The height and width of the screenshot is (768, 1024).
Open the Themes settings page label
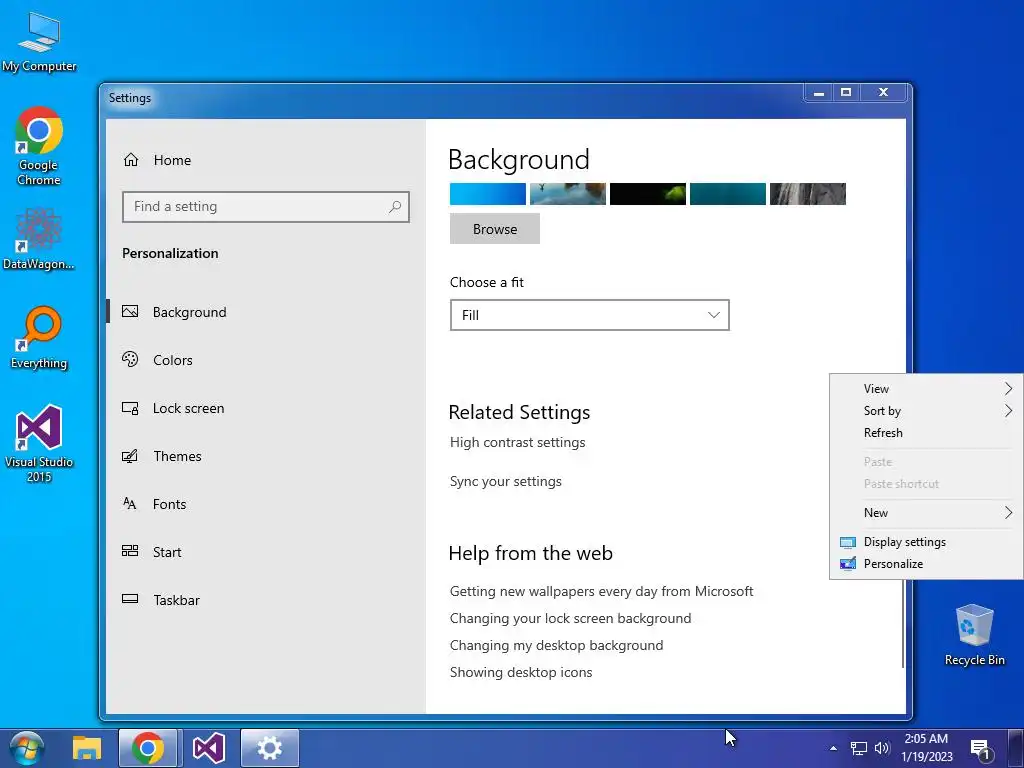click(x=177, y=456)
